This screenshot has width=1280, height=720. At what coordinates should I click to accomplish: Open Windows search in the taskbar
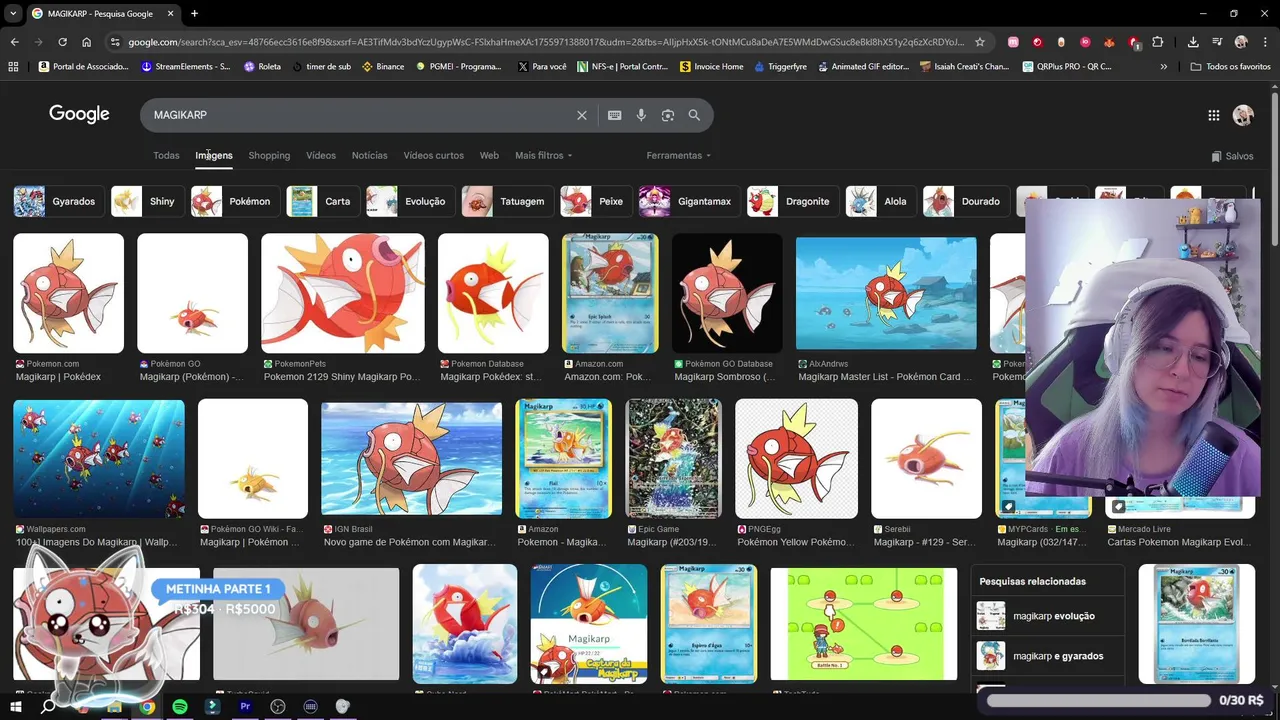48,706
